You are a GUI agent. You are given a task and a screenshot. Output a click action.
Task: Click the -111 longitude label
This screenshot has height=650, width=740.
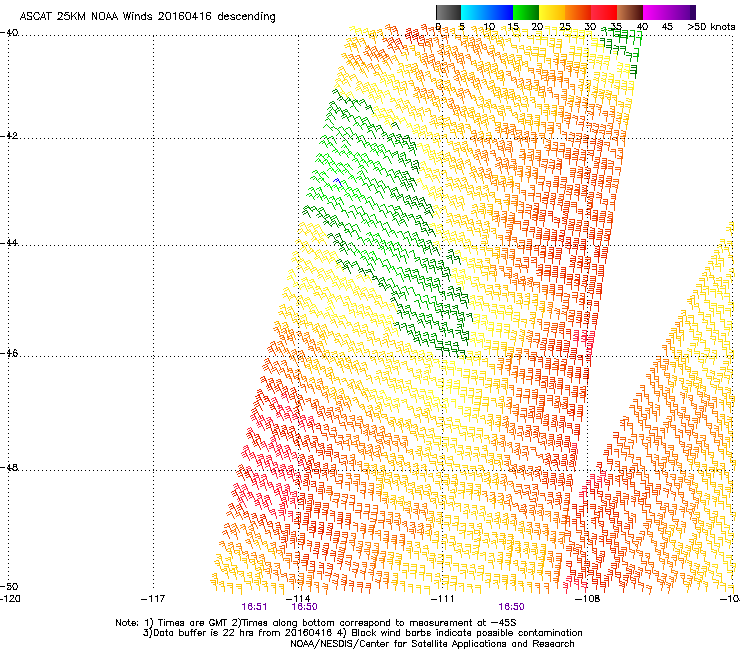[x=443, y=599]
